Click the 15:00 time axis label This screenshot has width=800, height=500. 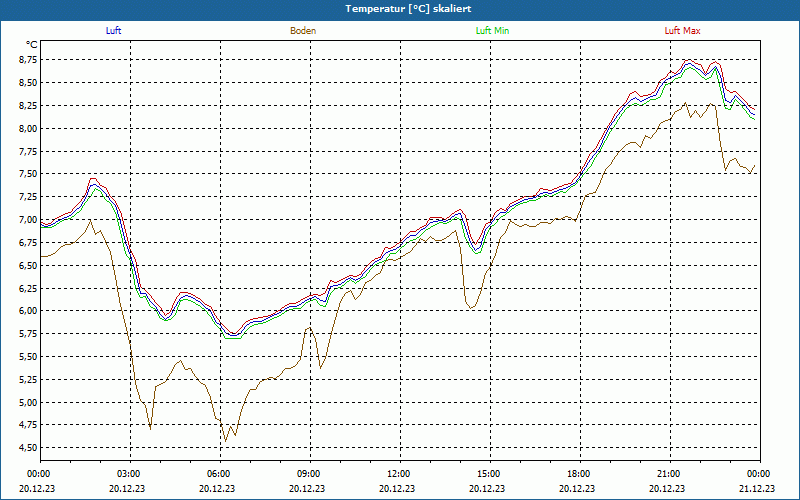pos(487,474)
